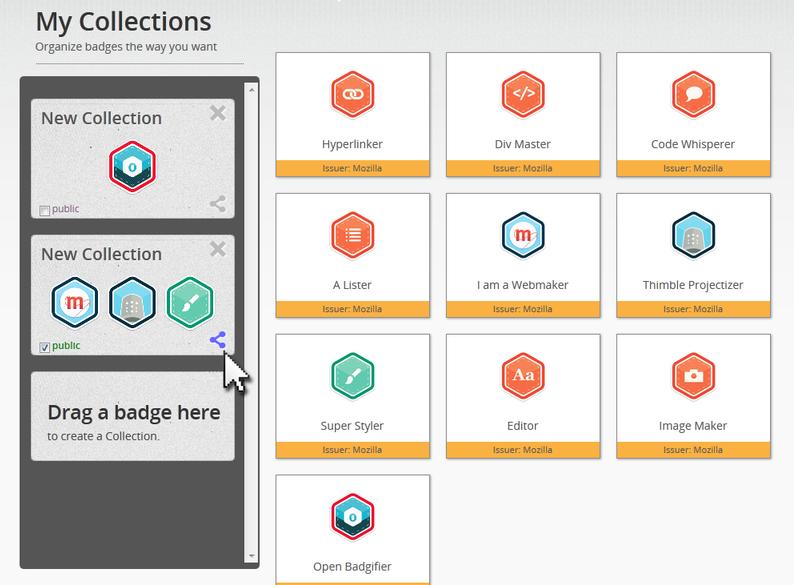Viewport: 794px width, 585px height.
Task: Click Organize badges the way you want
Action: pos(126,47)
